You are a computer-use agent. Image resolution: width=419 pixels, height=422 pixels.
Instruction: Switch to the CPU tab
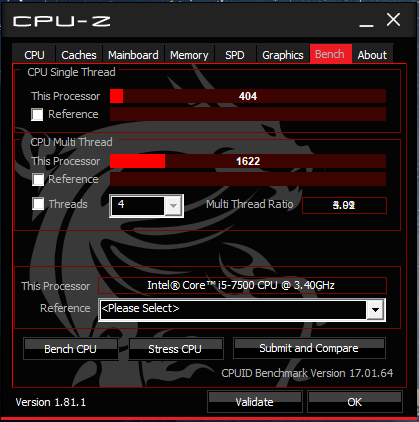34,55
